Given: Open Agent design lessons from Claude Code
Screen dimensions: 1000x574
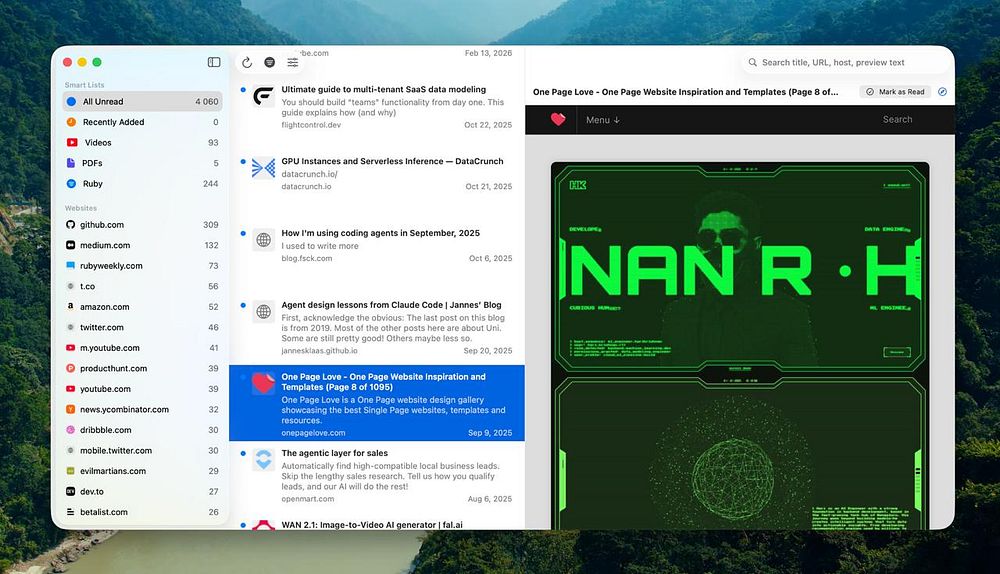Looking at the screenshot, I should click(x=377, y=327).
